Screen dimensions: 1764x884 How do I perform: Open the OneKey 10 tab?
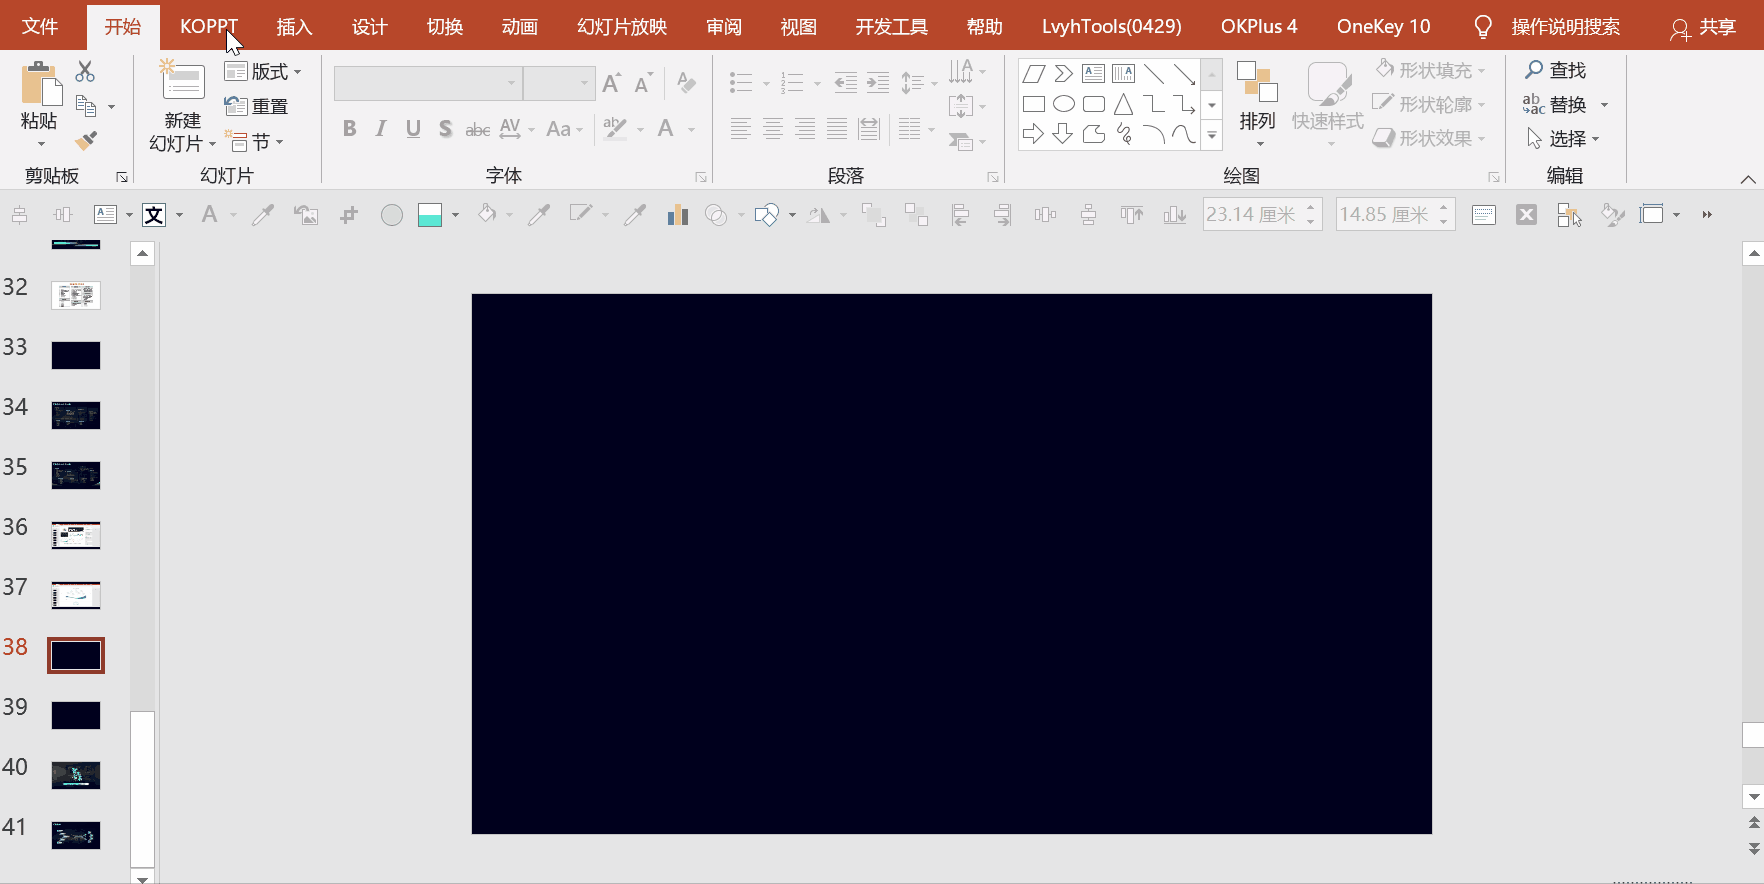1383,27
